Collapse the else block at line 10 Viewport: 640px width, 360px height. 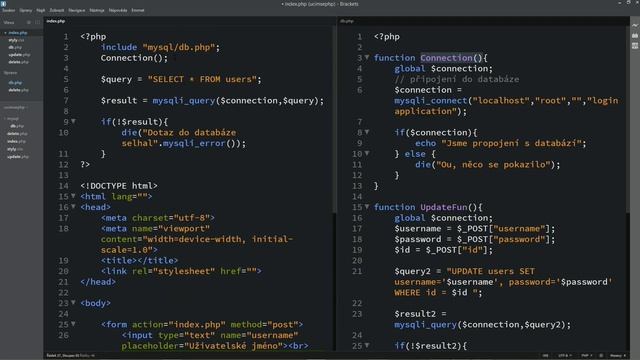367,153
